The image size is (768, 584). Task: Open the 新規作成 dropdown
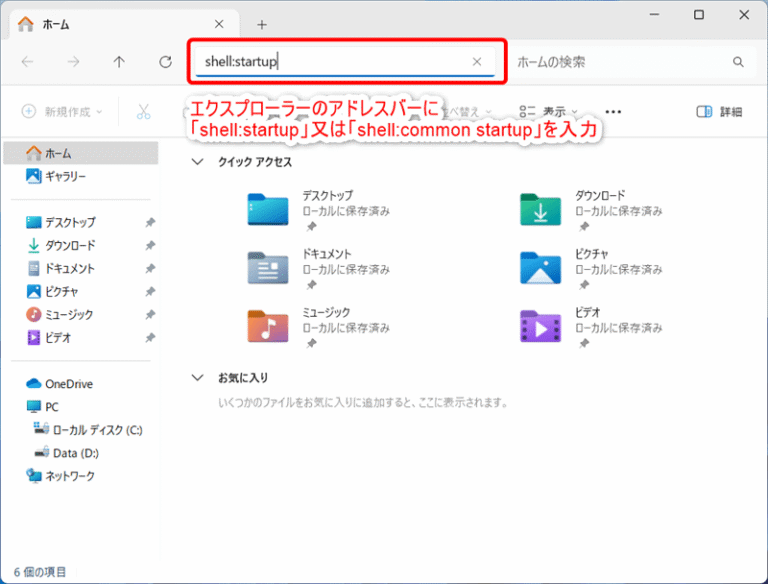(62, 112)
